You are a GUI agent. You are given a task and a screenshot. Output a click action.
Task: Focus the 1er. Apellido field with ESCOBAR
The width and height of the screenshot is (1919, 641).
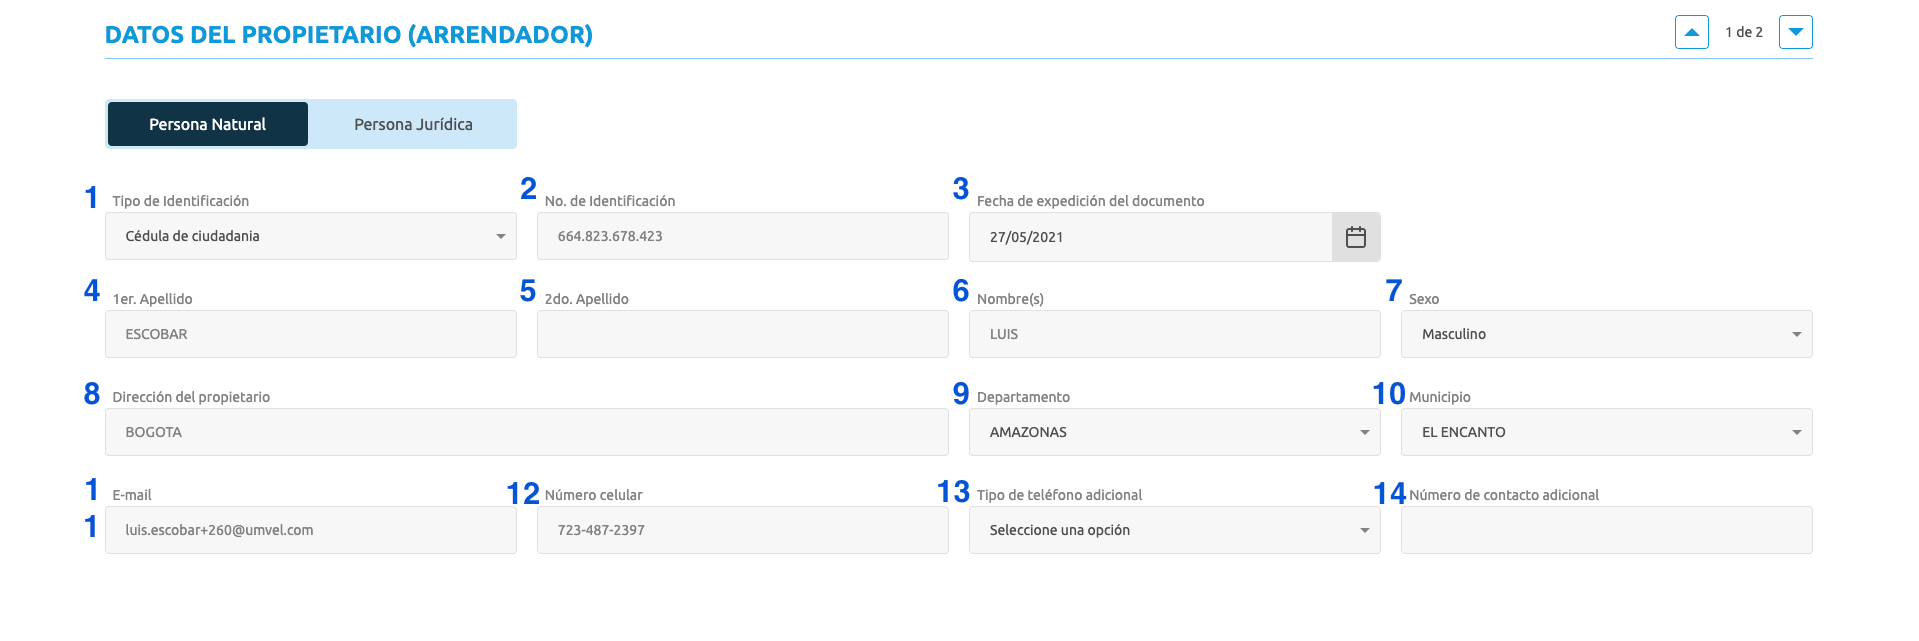tap(311, 334)
